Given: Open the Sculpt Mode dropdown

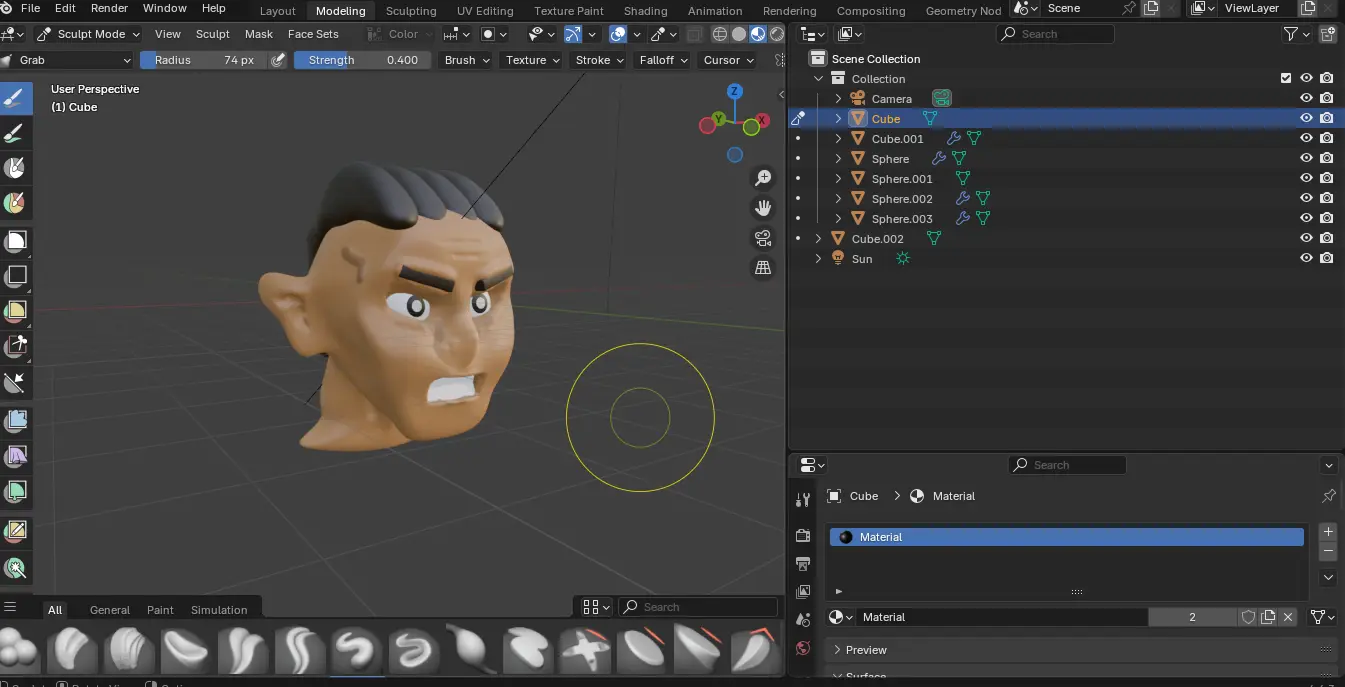Looking at the screenshot, I should (x=88, y=34).
